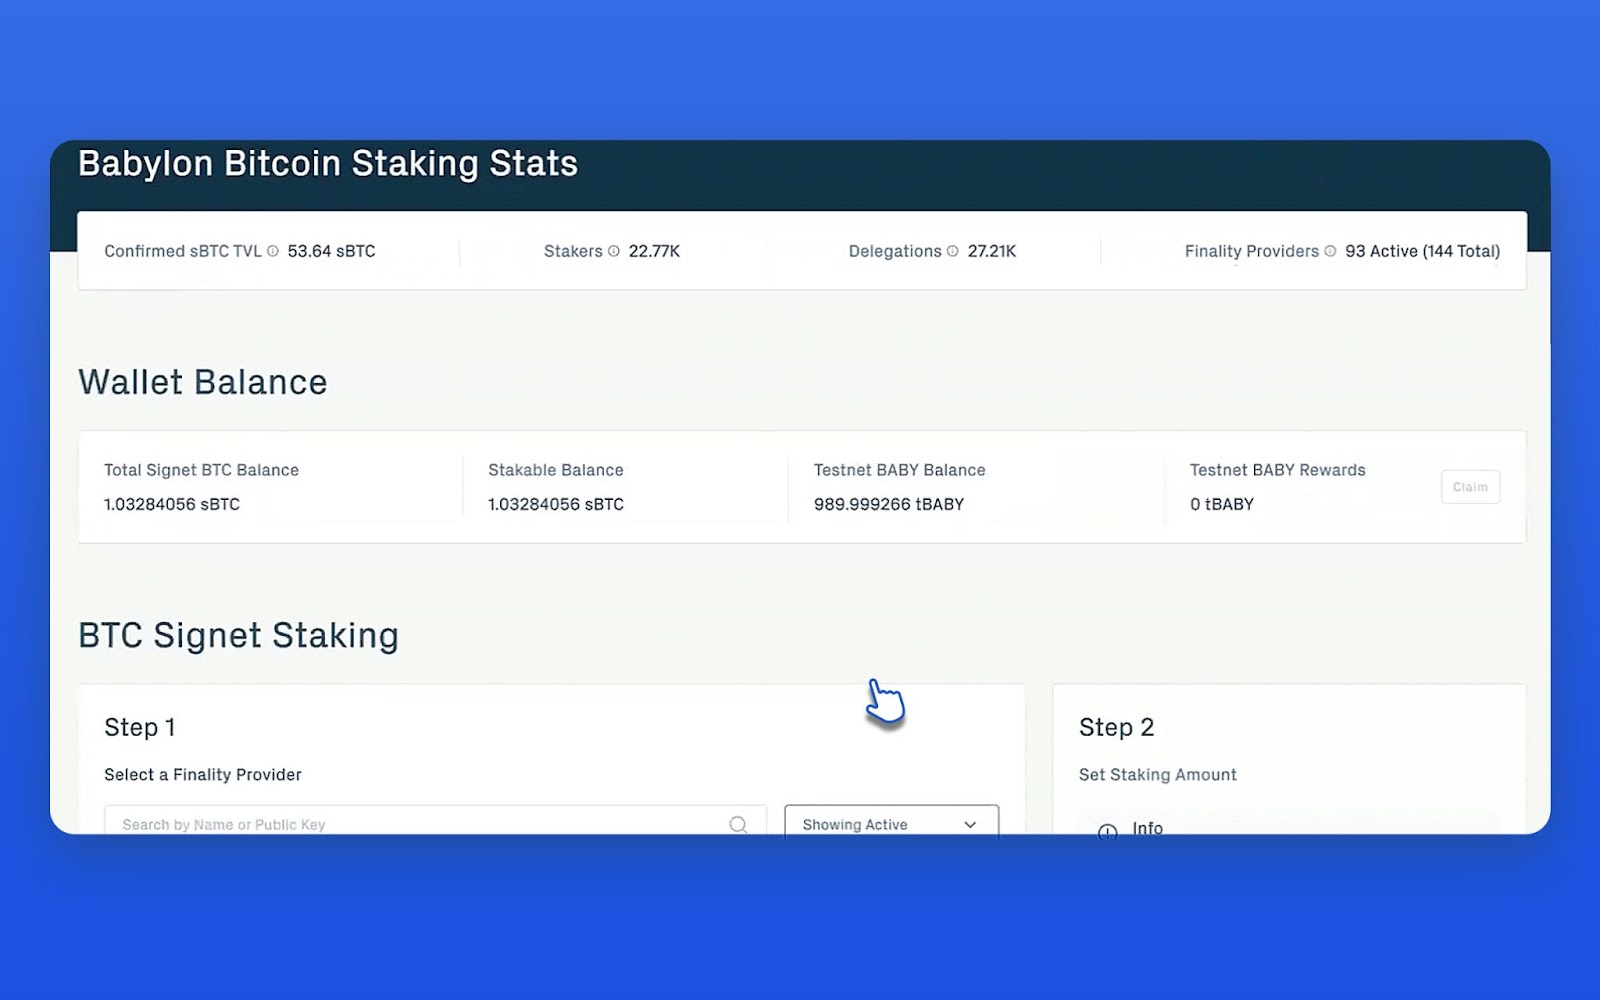This screenshot has height=1000, width=1600.
Task: Click the Stakable Balance value
Action: pos(555,504)
